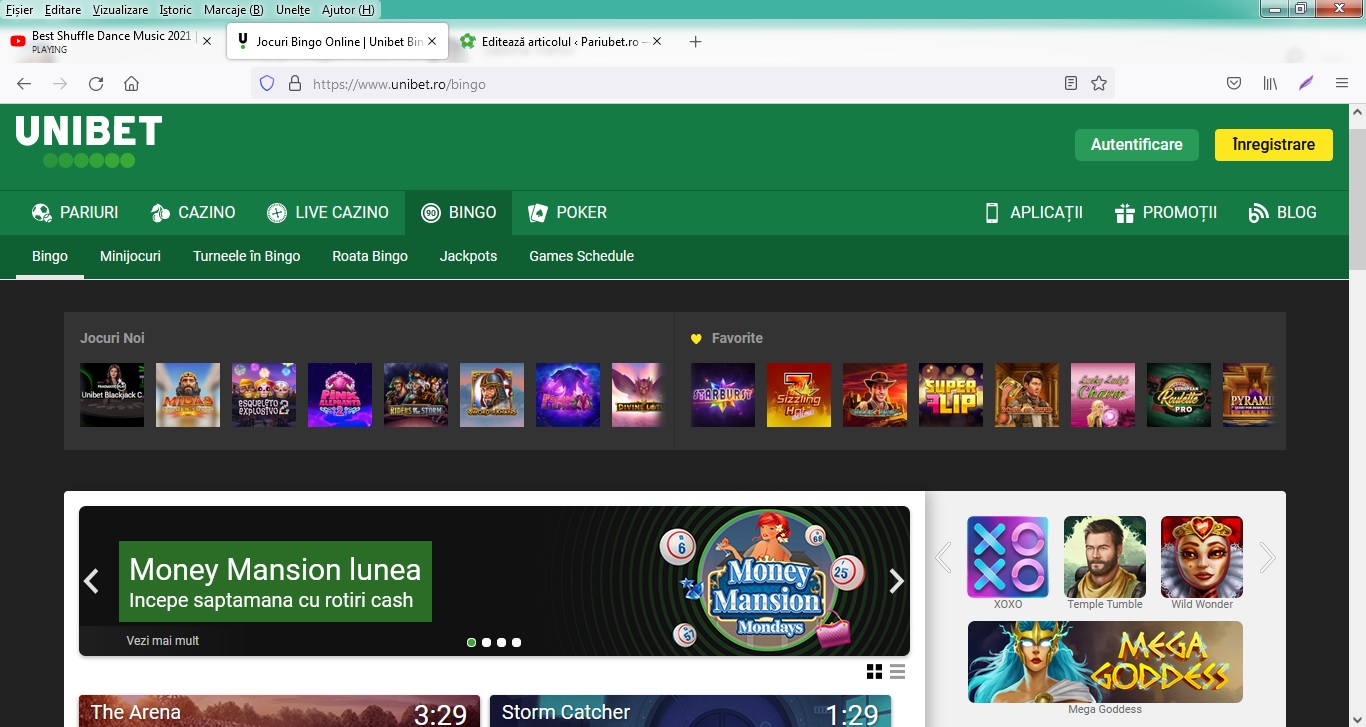Open the Temple Tumble game thumbnail

click(x=1105, y=557)
